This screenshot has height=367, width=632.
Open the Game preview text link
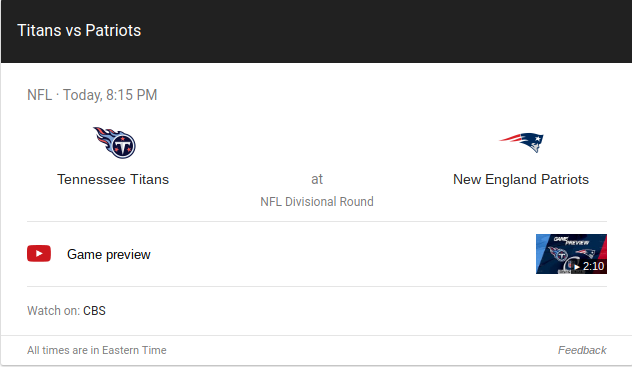pyautogui.click(x=108, y=255)
